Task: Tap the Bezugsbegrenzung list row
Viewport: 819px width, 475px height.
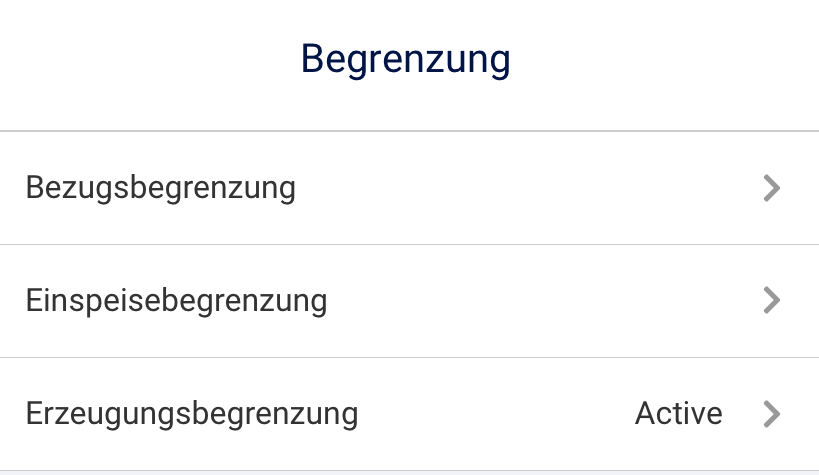Action: (400, 188)
